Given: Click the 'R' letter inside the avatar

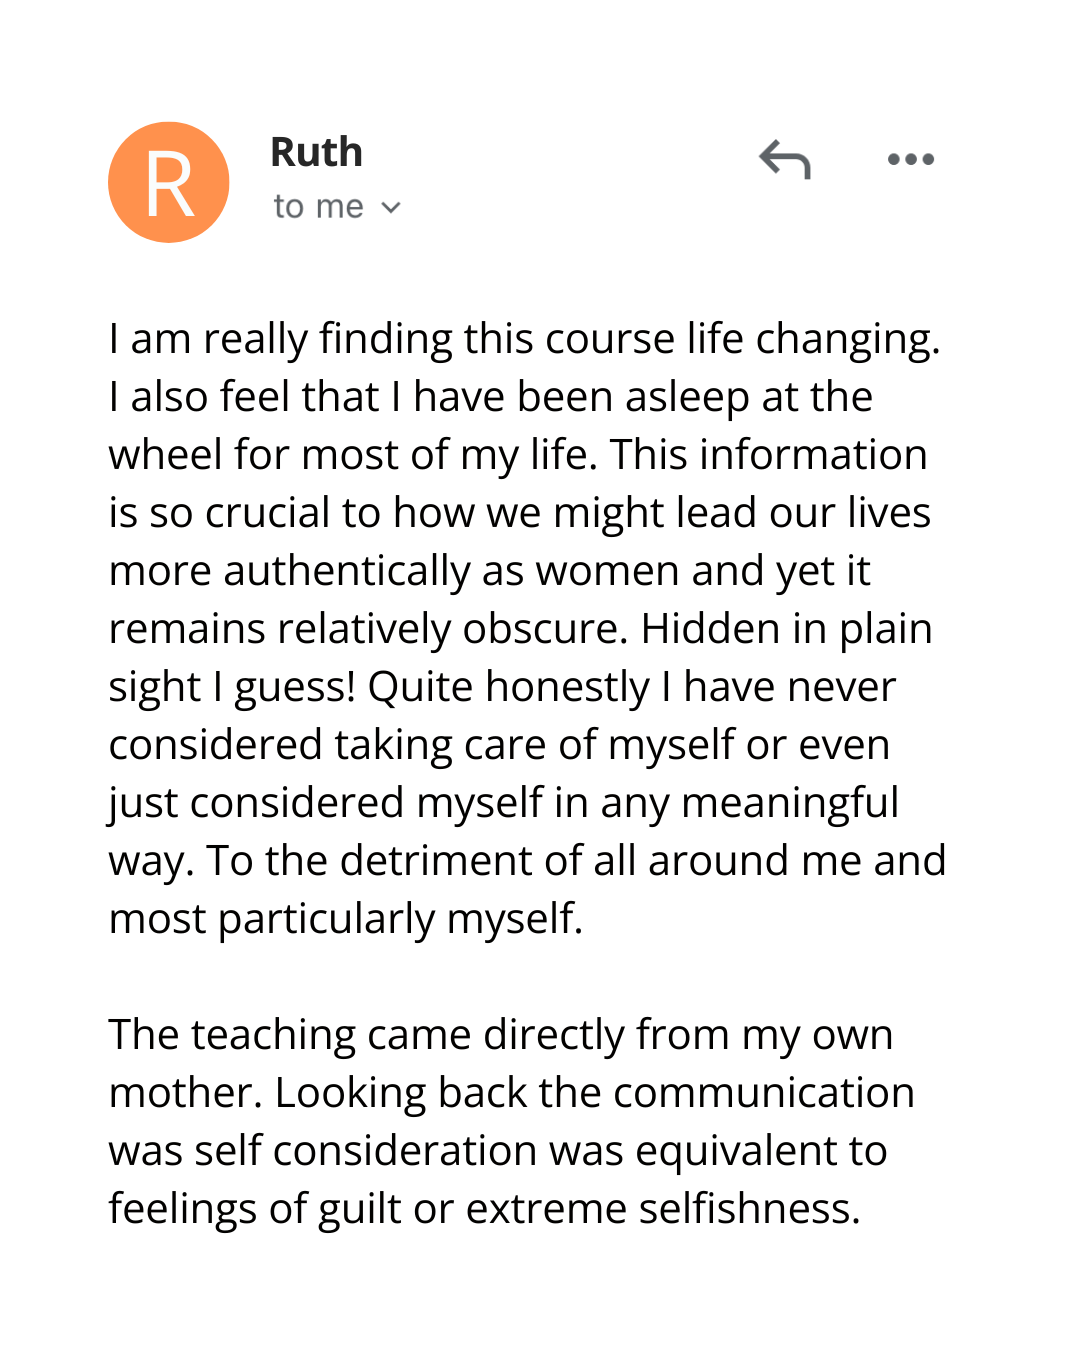Looking at the screenshot, I should pos(169,184).
